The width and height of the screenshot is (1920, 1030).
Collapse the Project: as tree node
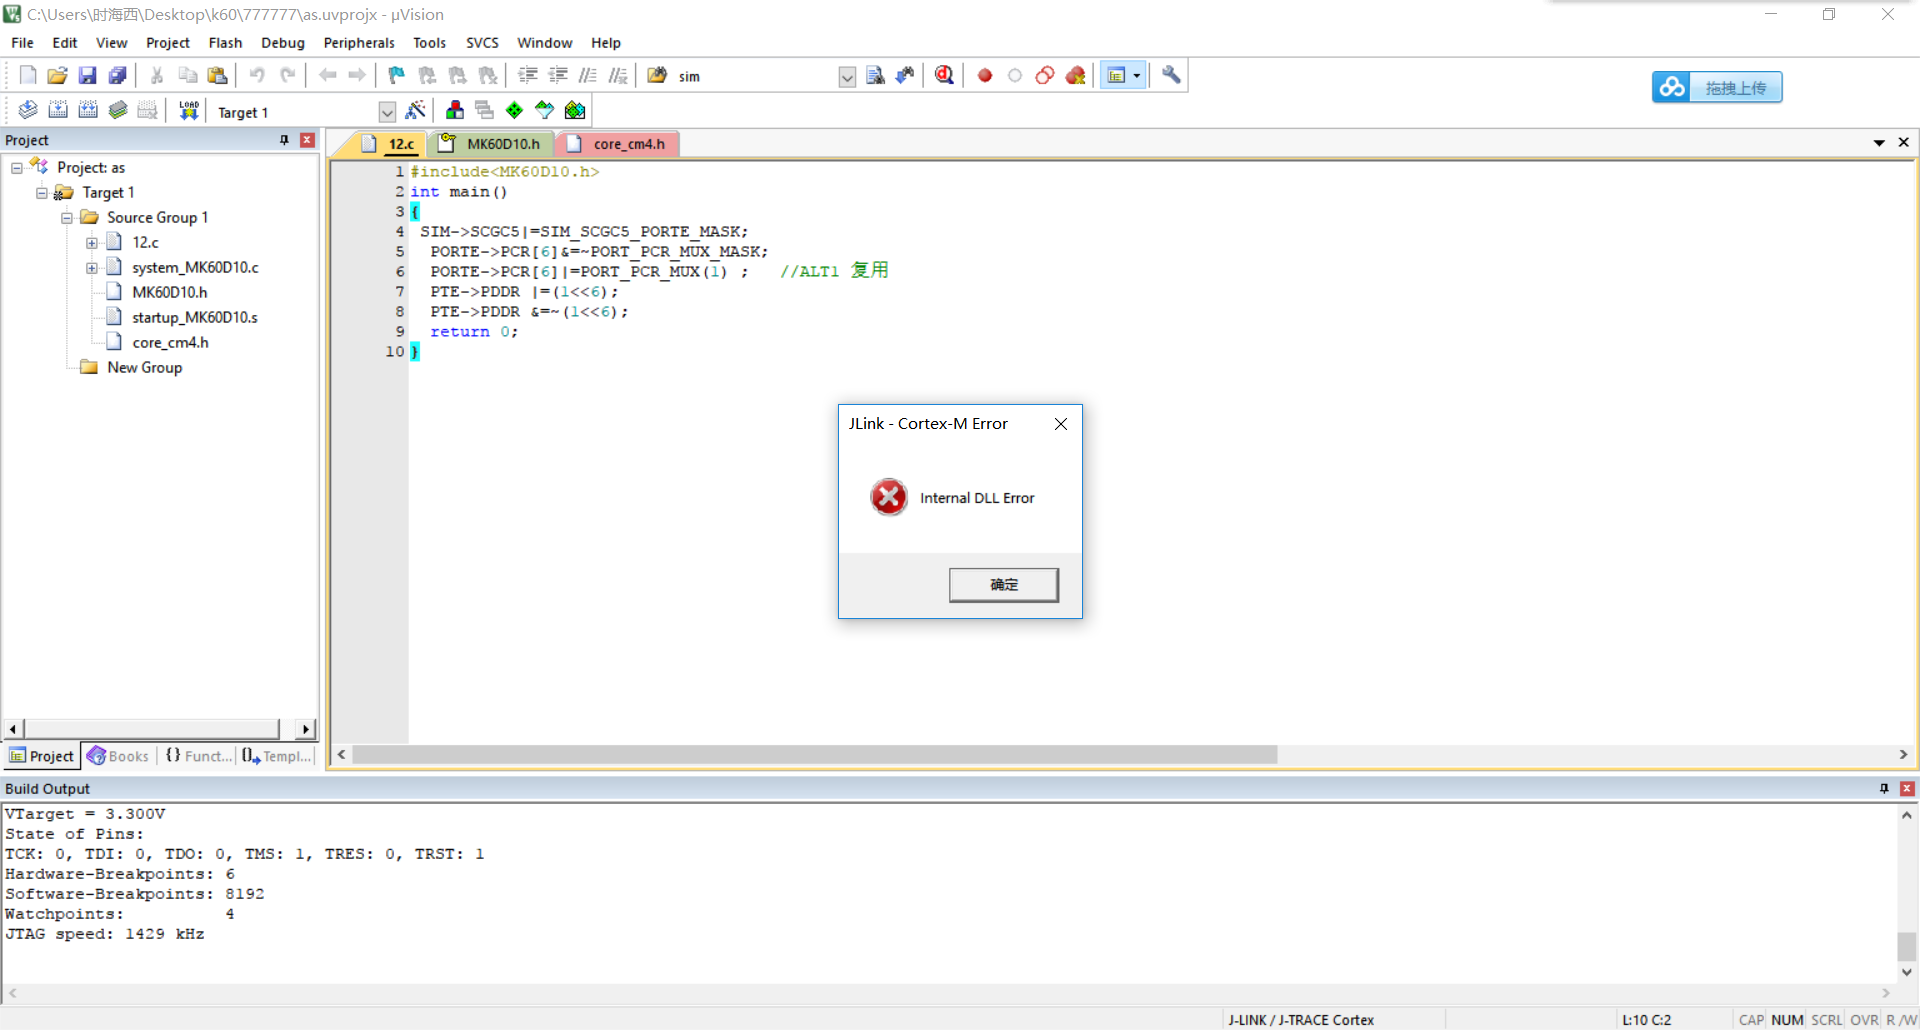pyautogui.click(x=17, y=168)
